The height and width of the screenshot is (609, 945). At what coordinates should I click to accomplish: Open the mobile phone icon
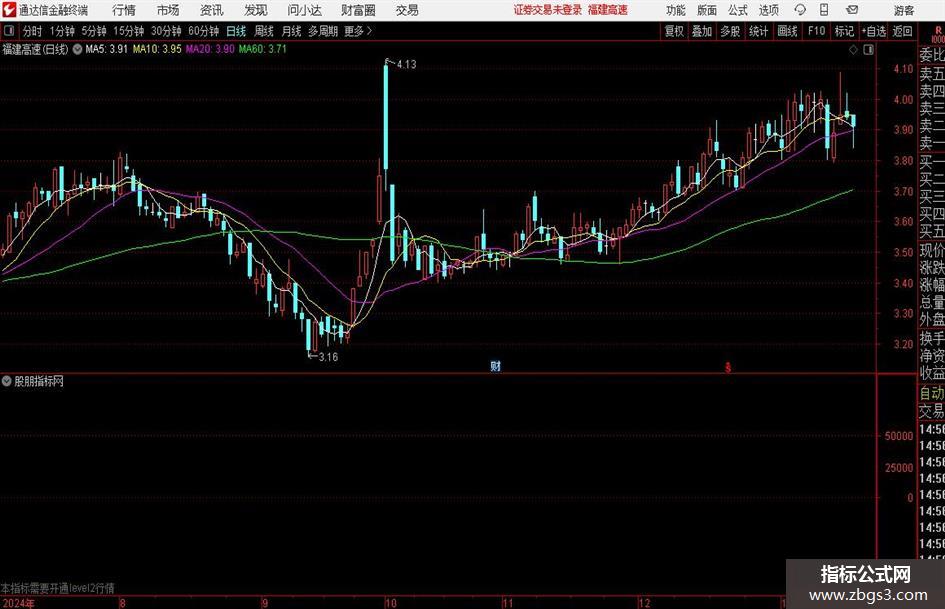click(824, 10)
